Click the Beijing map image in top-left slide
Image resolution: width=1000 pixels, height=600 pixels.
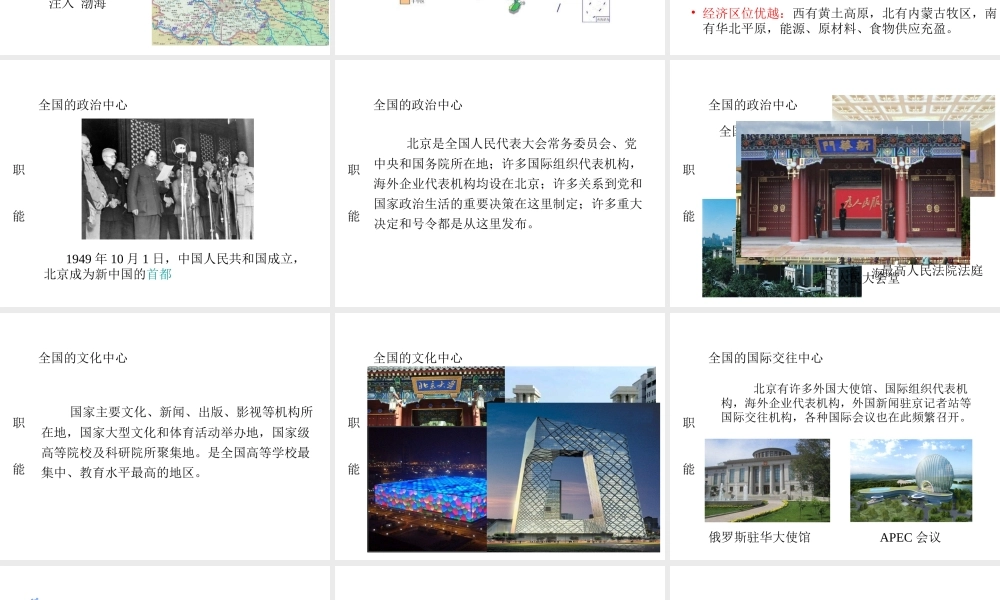pyautogui.click(x=240, y=22)
